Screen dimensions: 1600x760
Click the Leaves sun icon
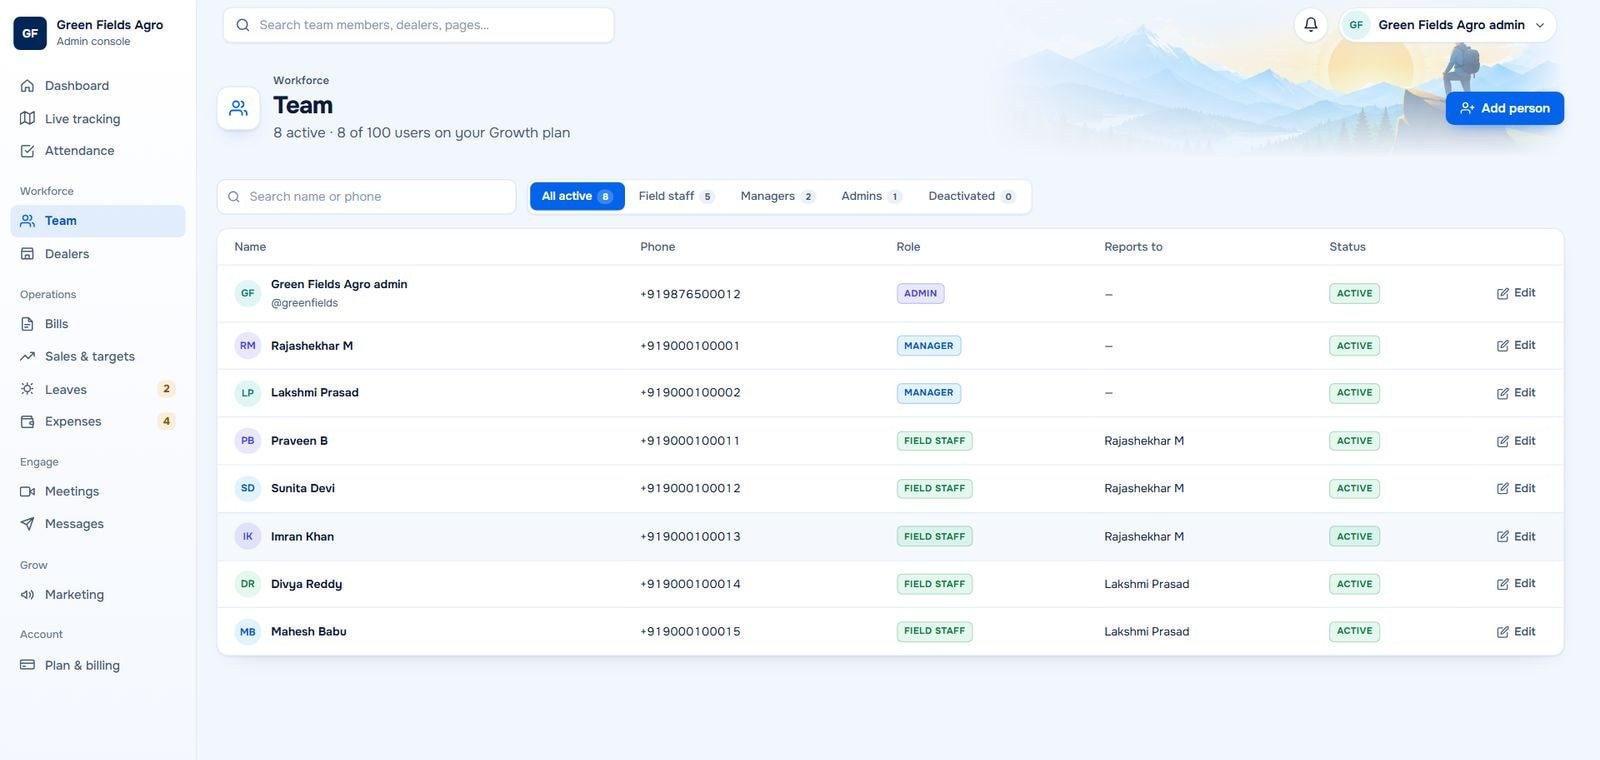[27, 389]
